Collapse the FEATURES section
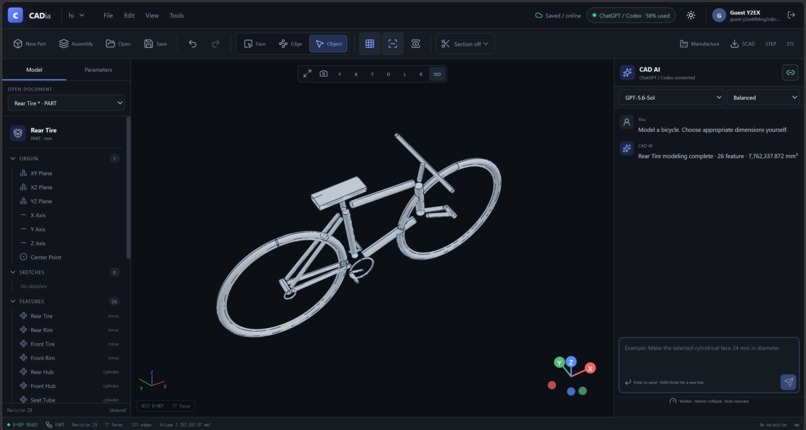 tap(13, 301)
